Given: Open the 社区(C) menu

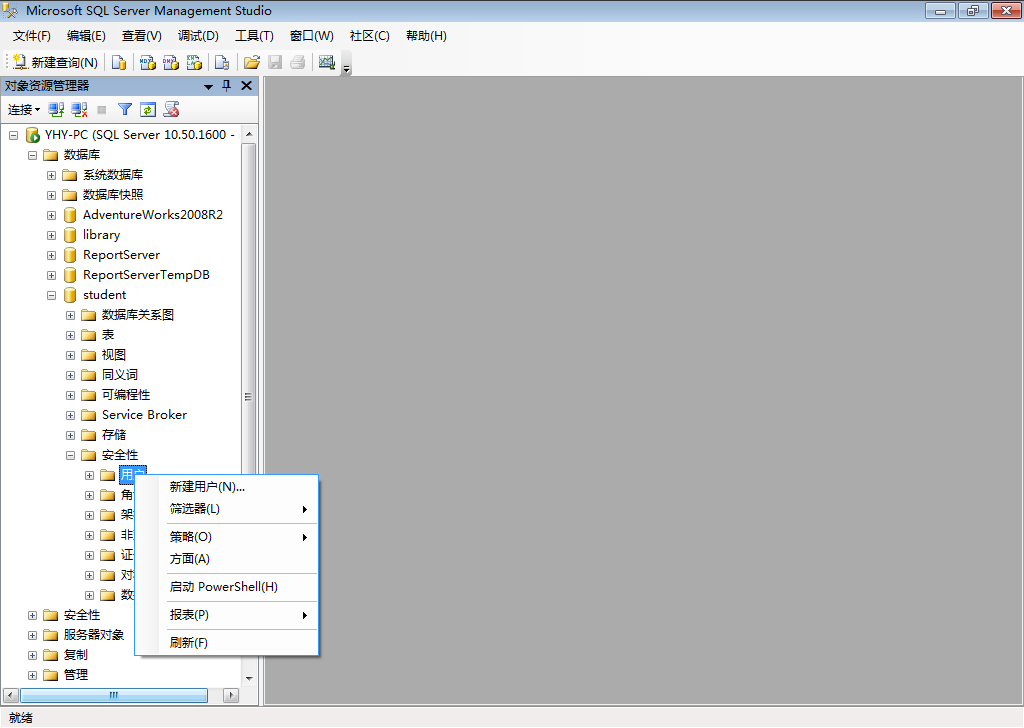Looking at the screenshot, I should [x=370, y=36].
